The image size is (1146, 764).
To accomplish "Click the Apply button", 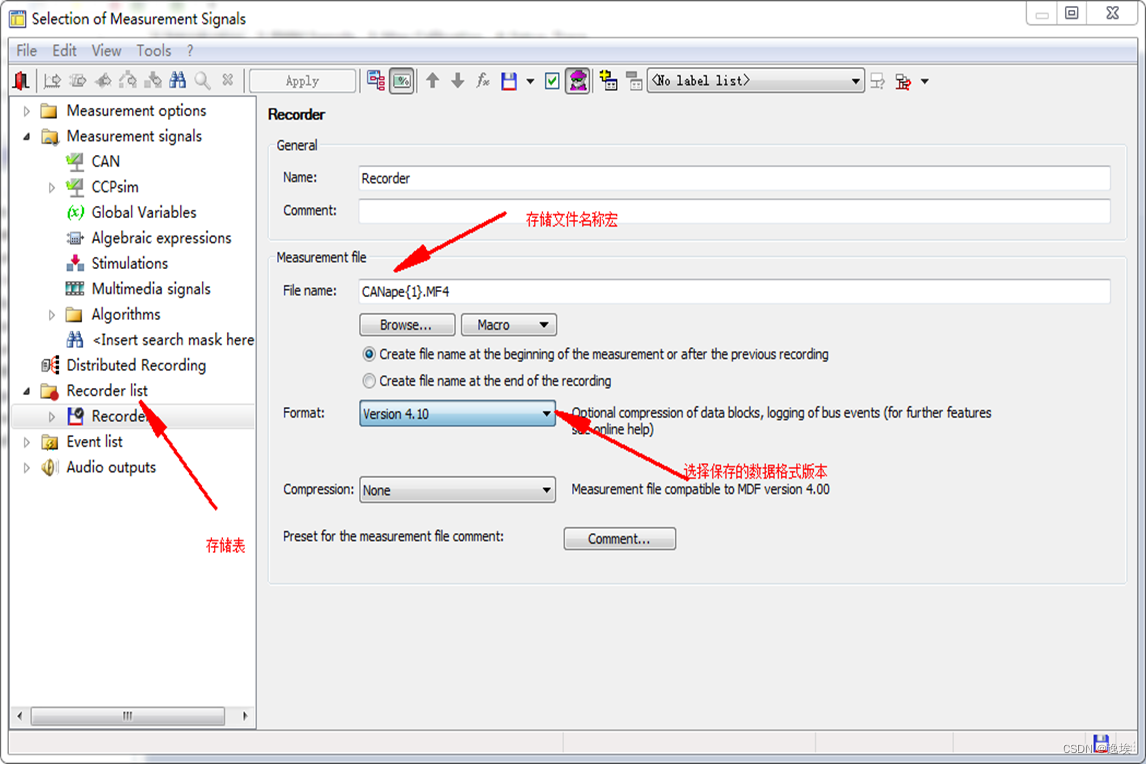I will click(303, 80).
